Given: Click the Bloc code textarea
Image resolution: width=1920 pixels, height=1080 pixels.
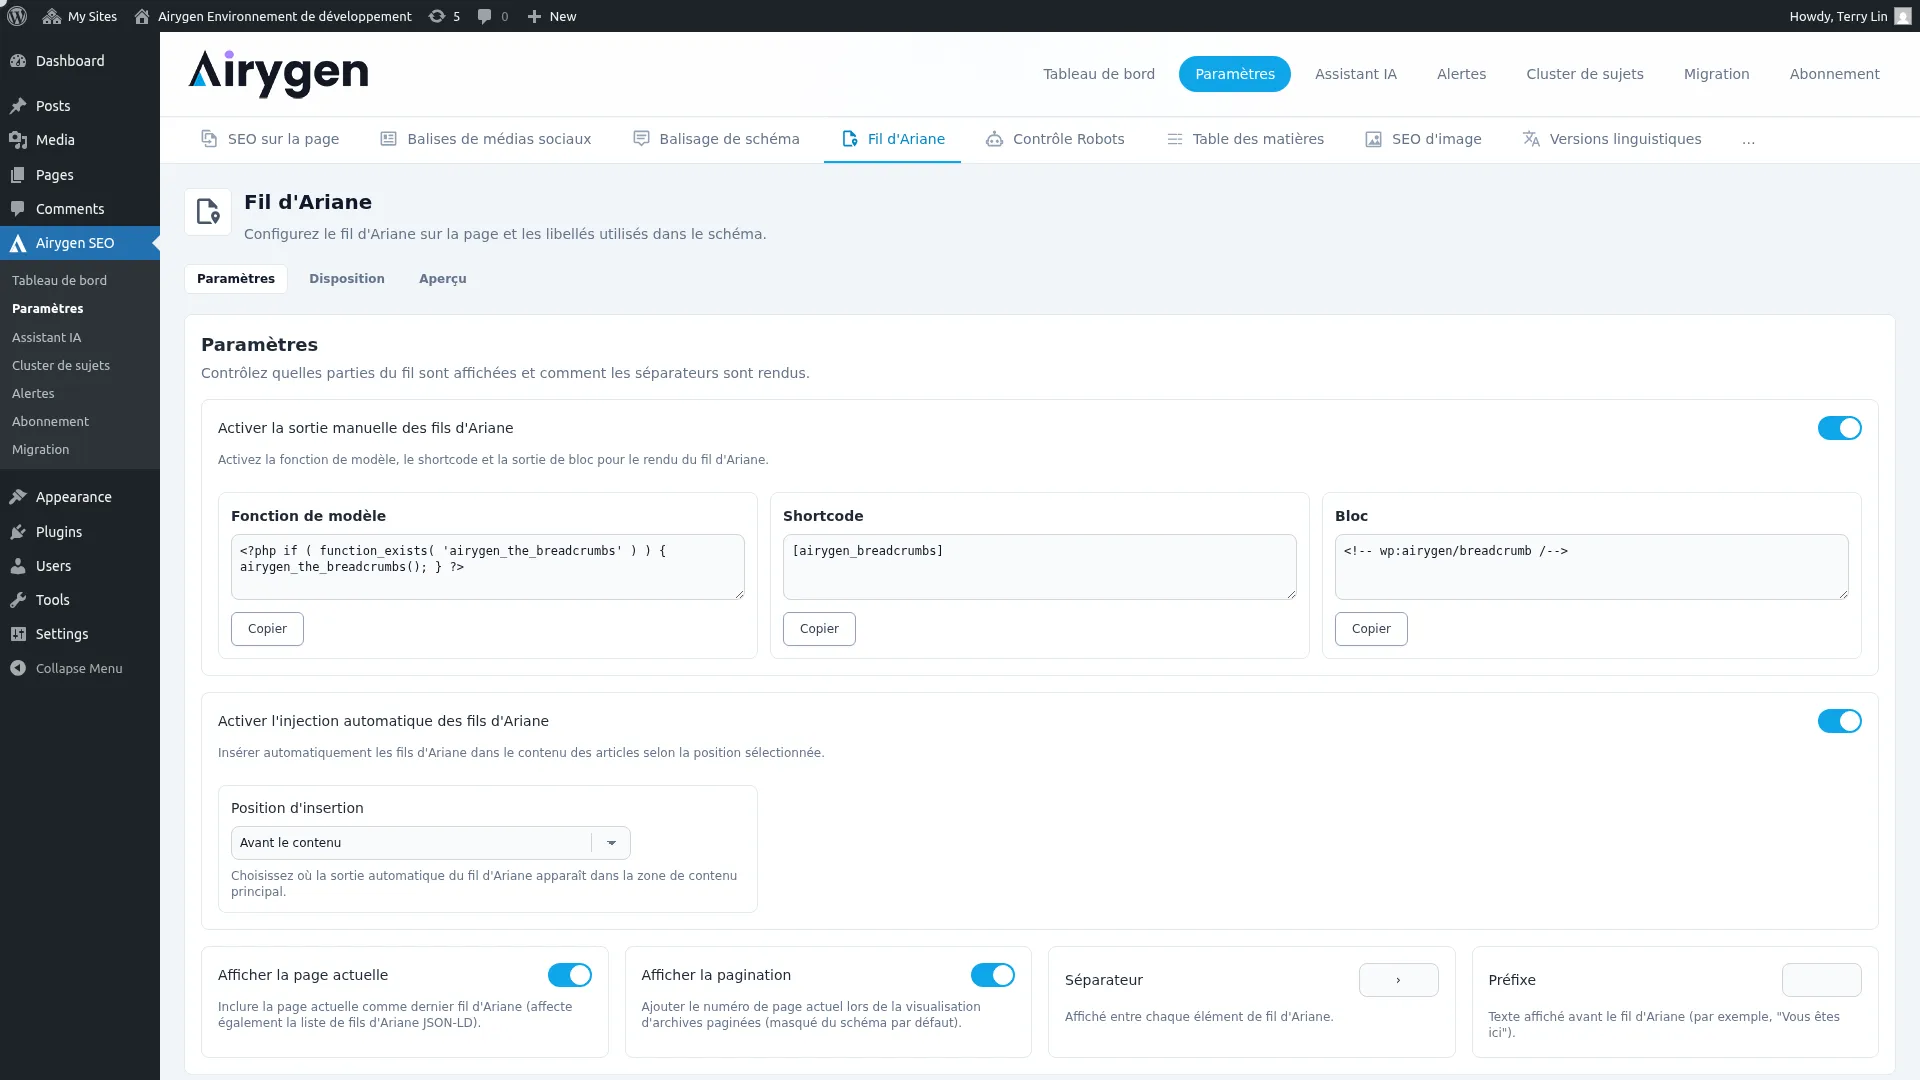Looking at the screenshot, I should point(1592,567).
